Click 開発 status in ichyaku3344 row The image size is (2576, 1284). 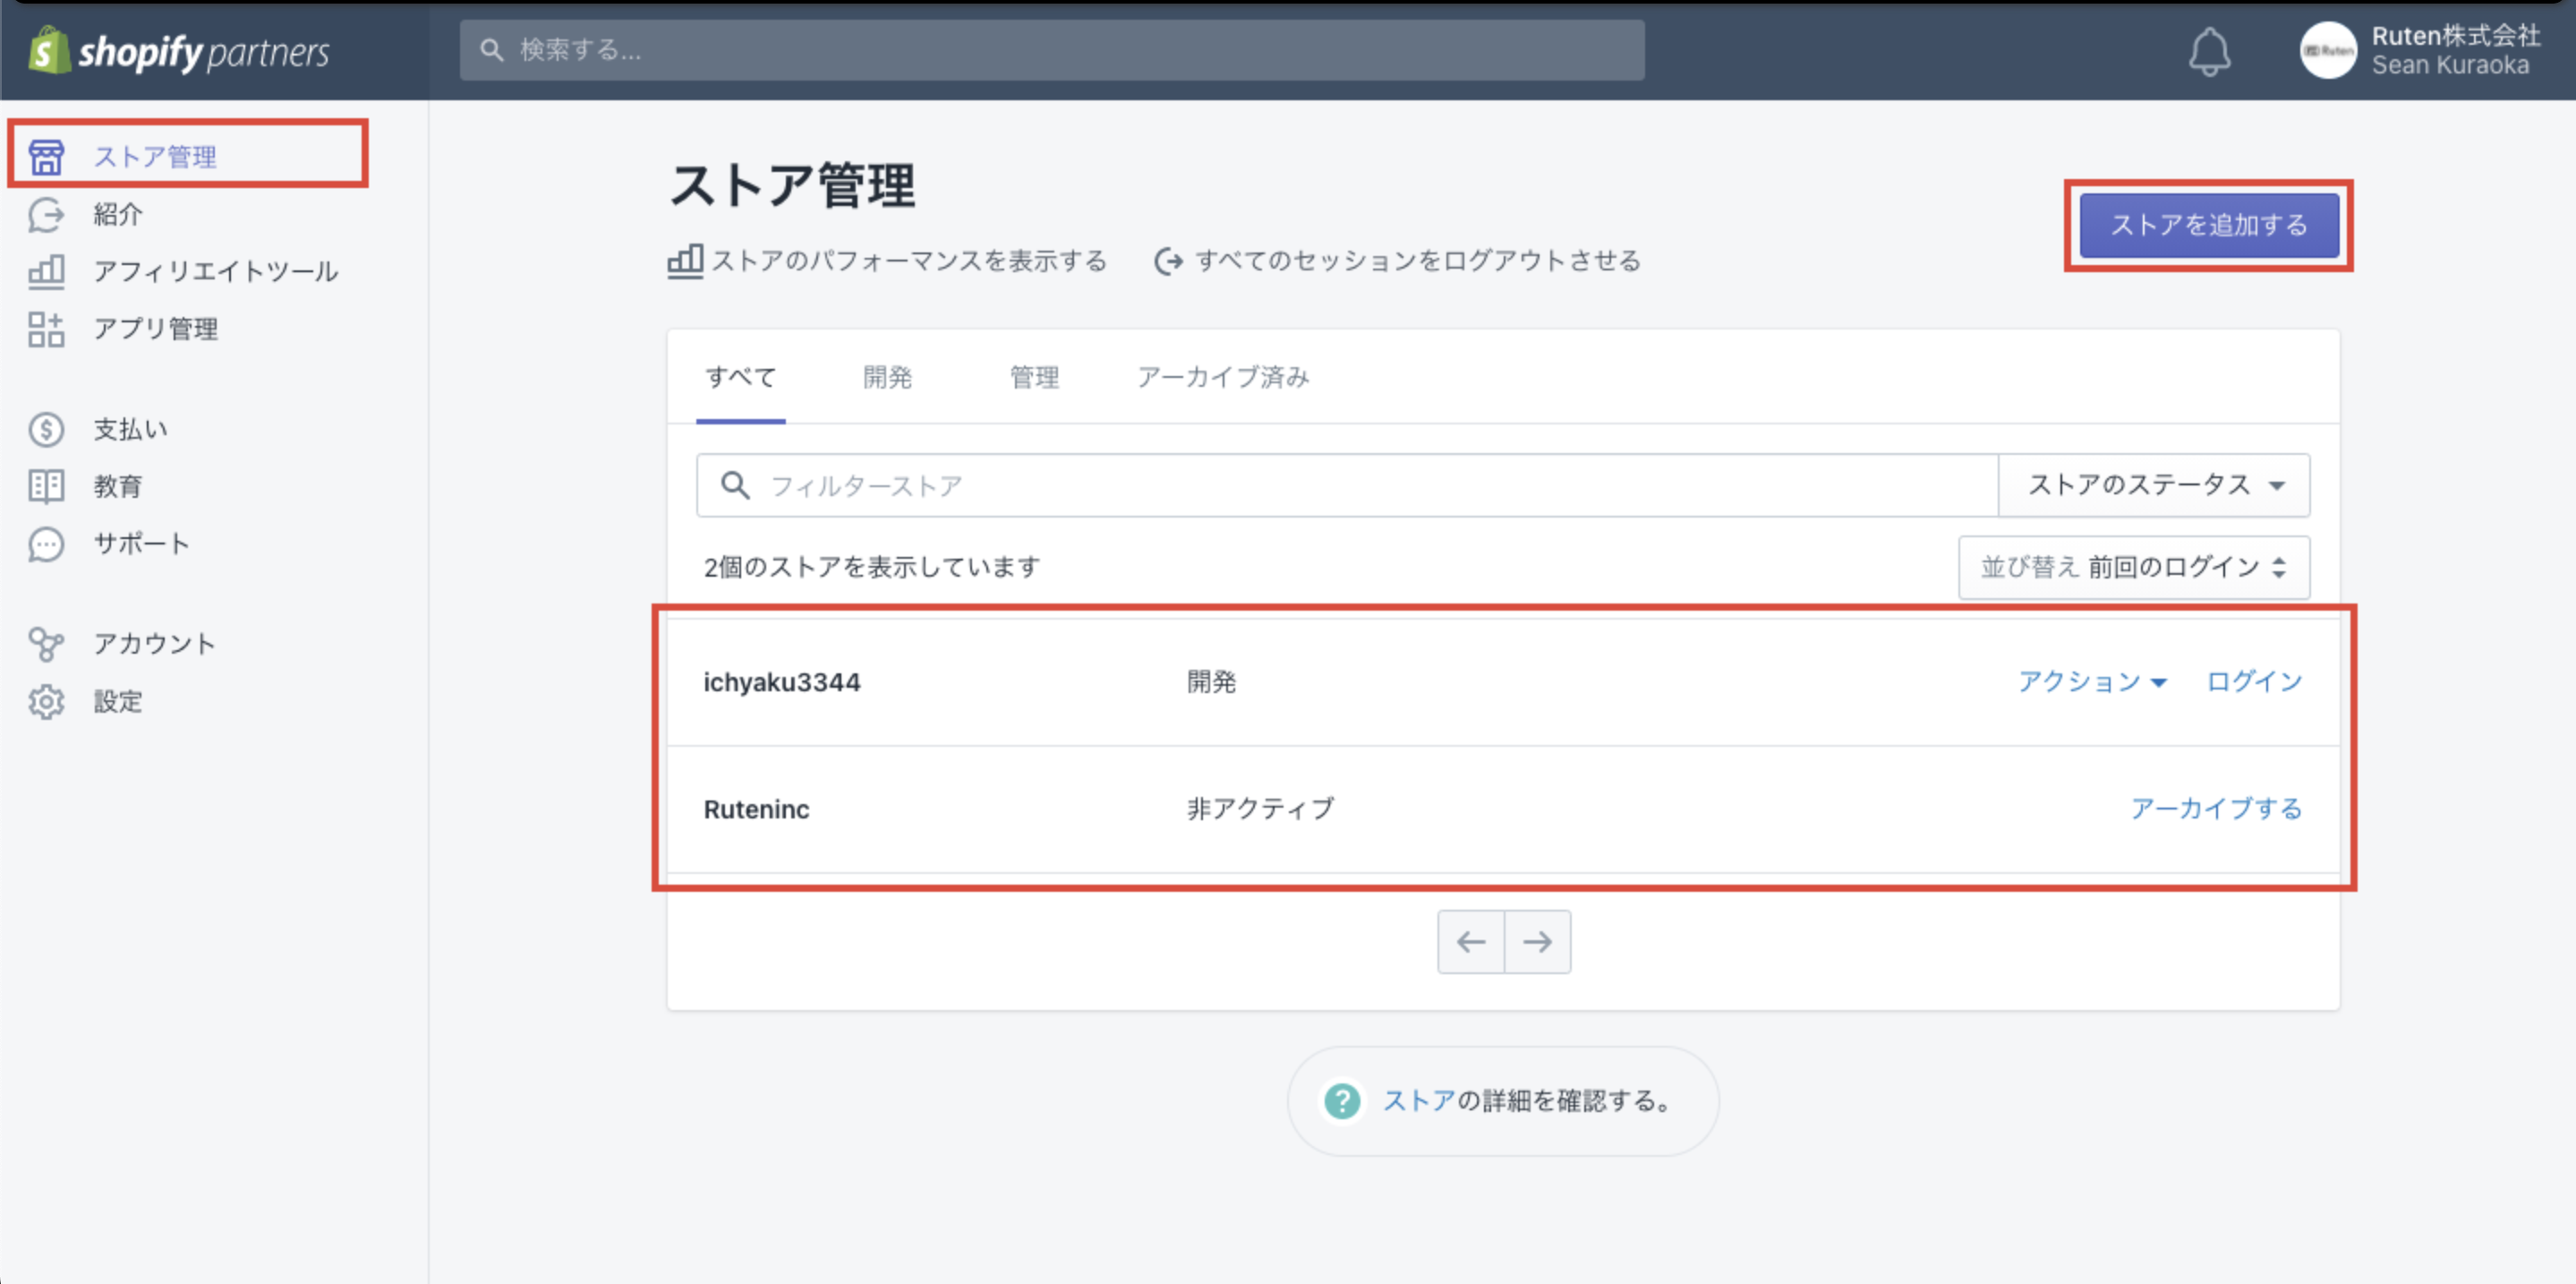pos(1211,682)
